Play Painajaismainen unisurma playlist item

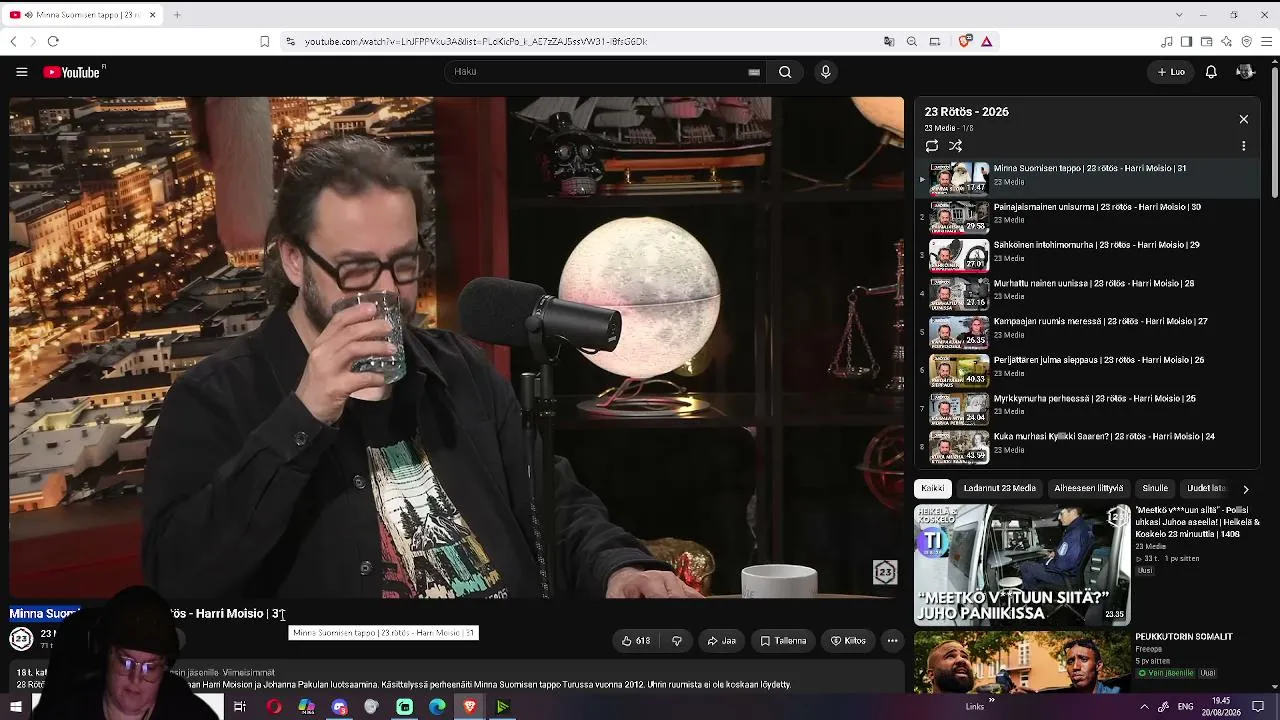point(1088,217)
